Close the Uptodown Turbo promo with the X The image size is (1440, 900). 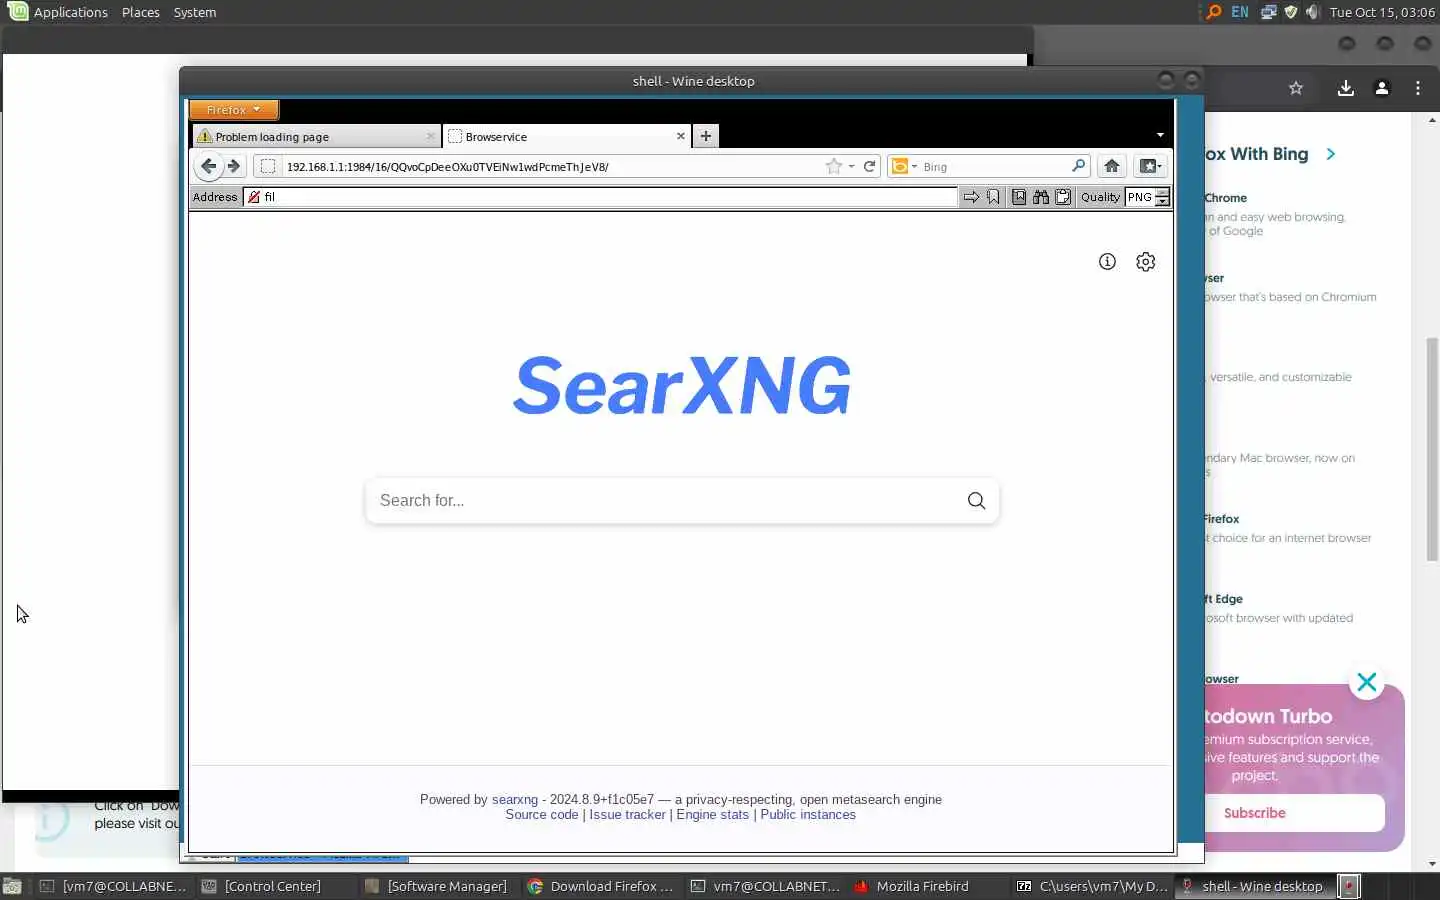coord(1367,683)
